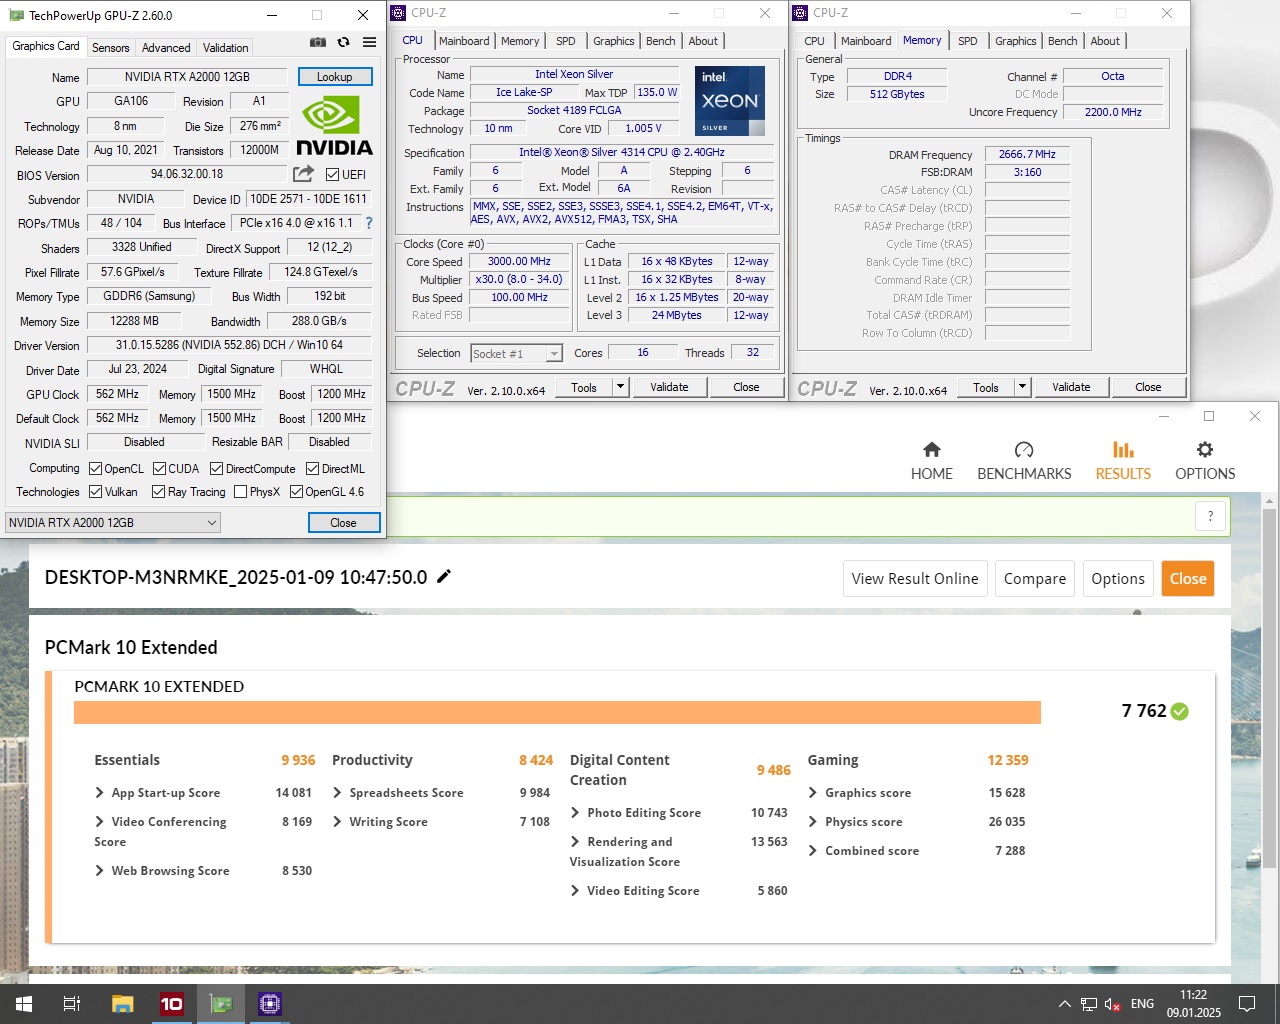Click the PCMark 10 taskbar icon
Viewport: 1280px width, 1024px height.
171,1003
